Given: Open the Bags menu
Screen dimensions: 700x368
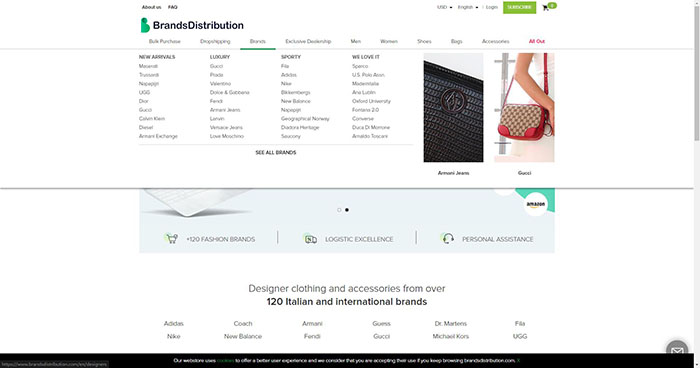Looking at the screenshot, I should tap(457, 41).
